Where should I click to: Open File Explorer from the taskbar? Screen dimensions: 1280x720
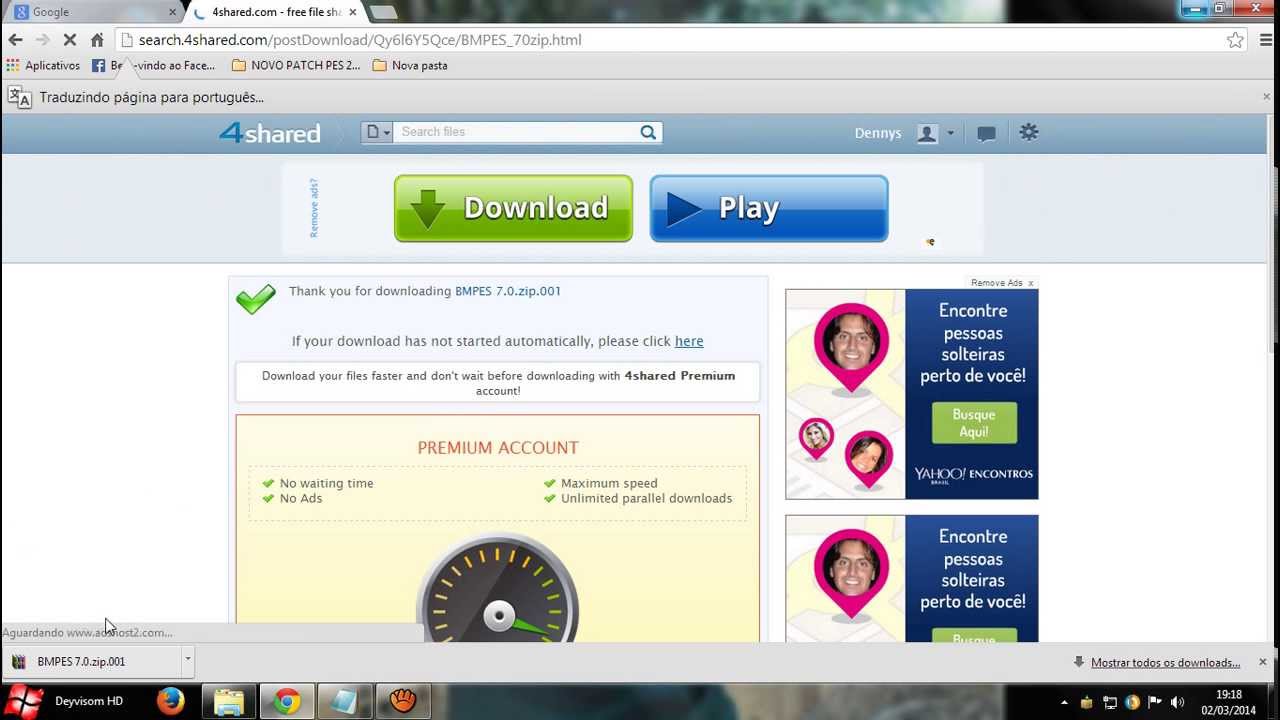pyautogui.click(x=229, y=701)
